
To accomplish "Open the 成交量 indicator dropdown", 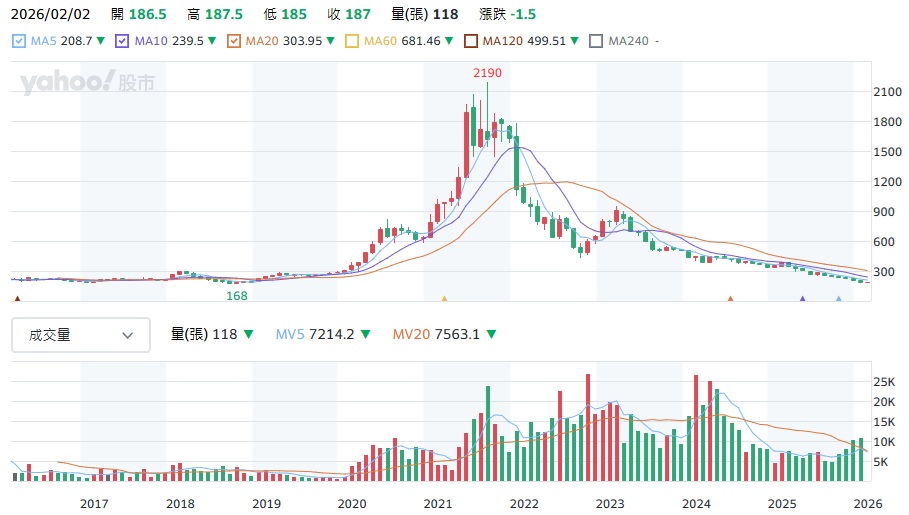I will pyautogui.click(x=80, y=336).
